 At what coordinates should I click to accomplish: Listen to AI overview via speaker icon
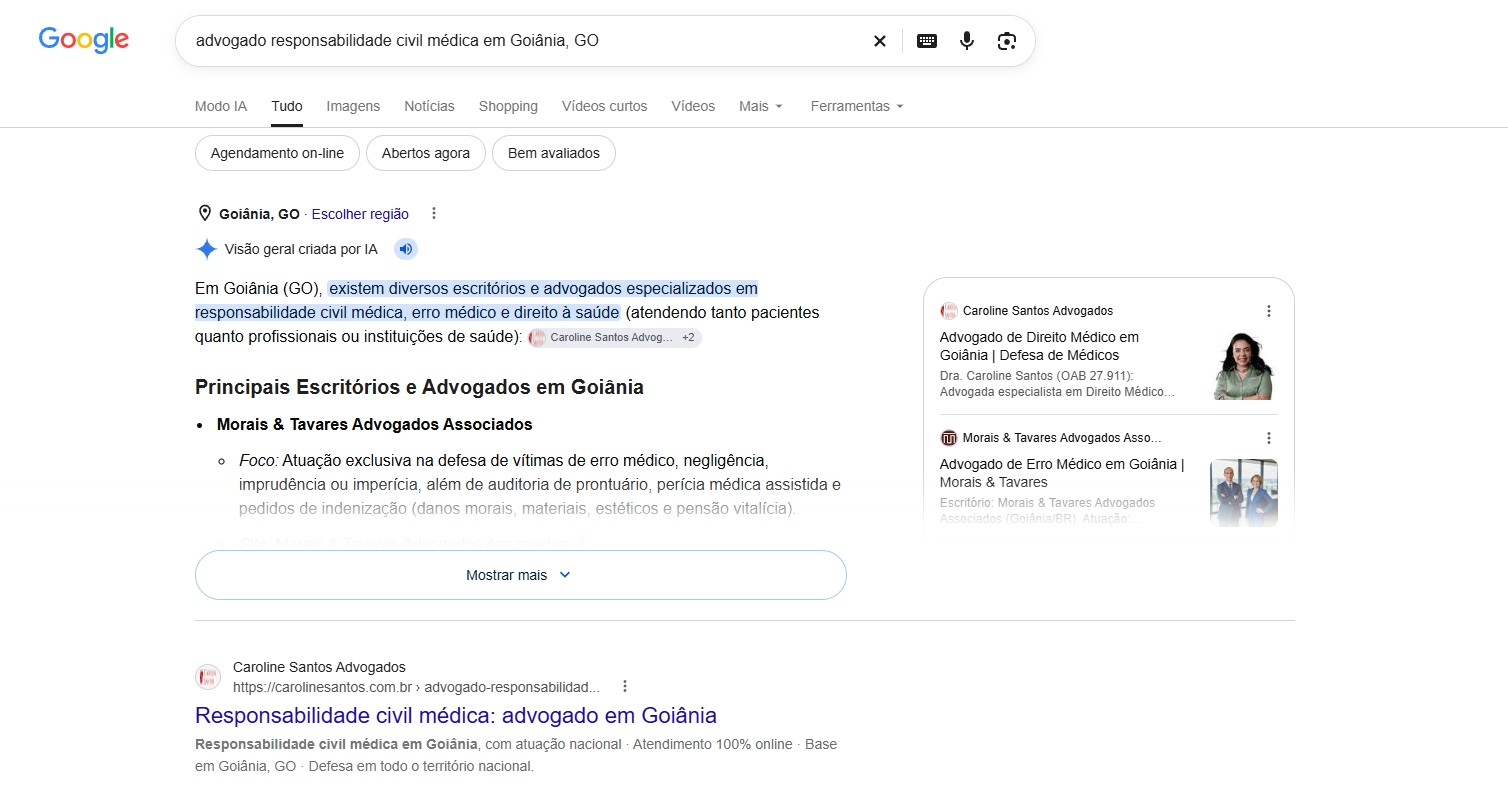[x=405, y=249]
